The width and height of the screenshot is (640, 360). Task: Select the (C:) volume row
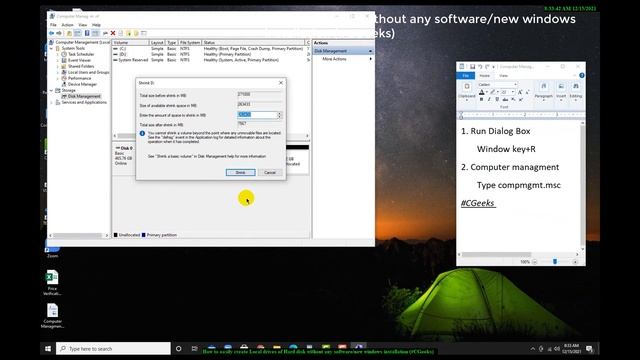[211, 49]
